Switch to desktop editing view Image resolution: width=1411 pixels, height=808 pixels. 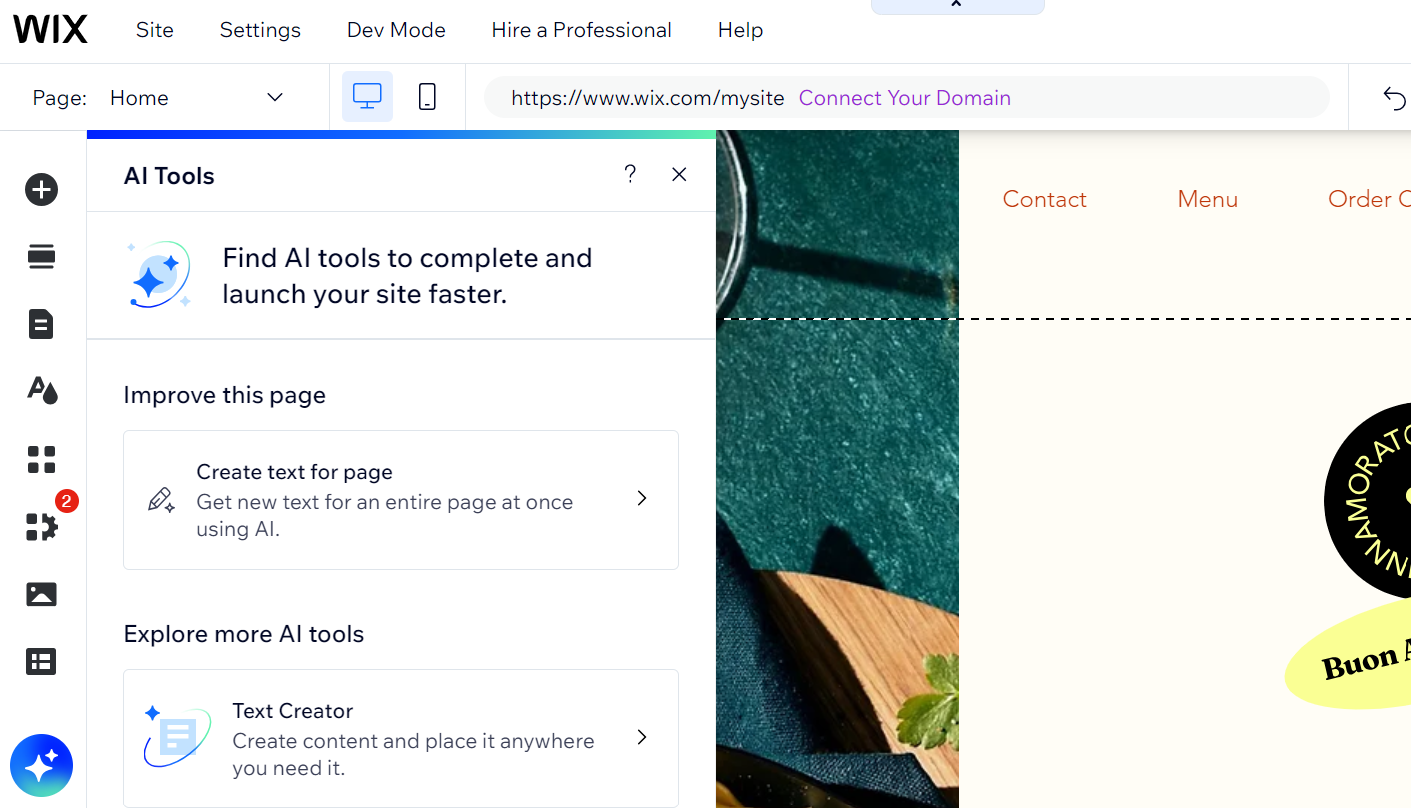367,96
